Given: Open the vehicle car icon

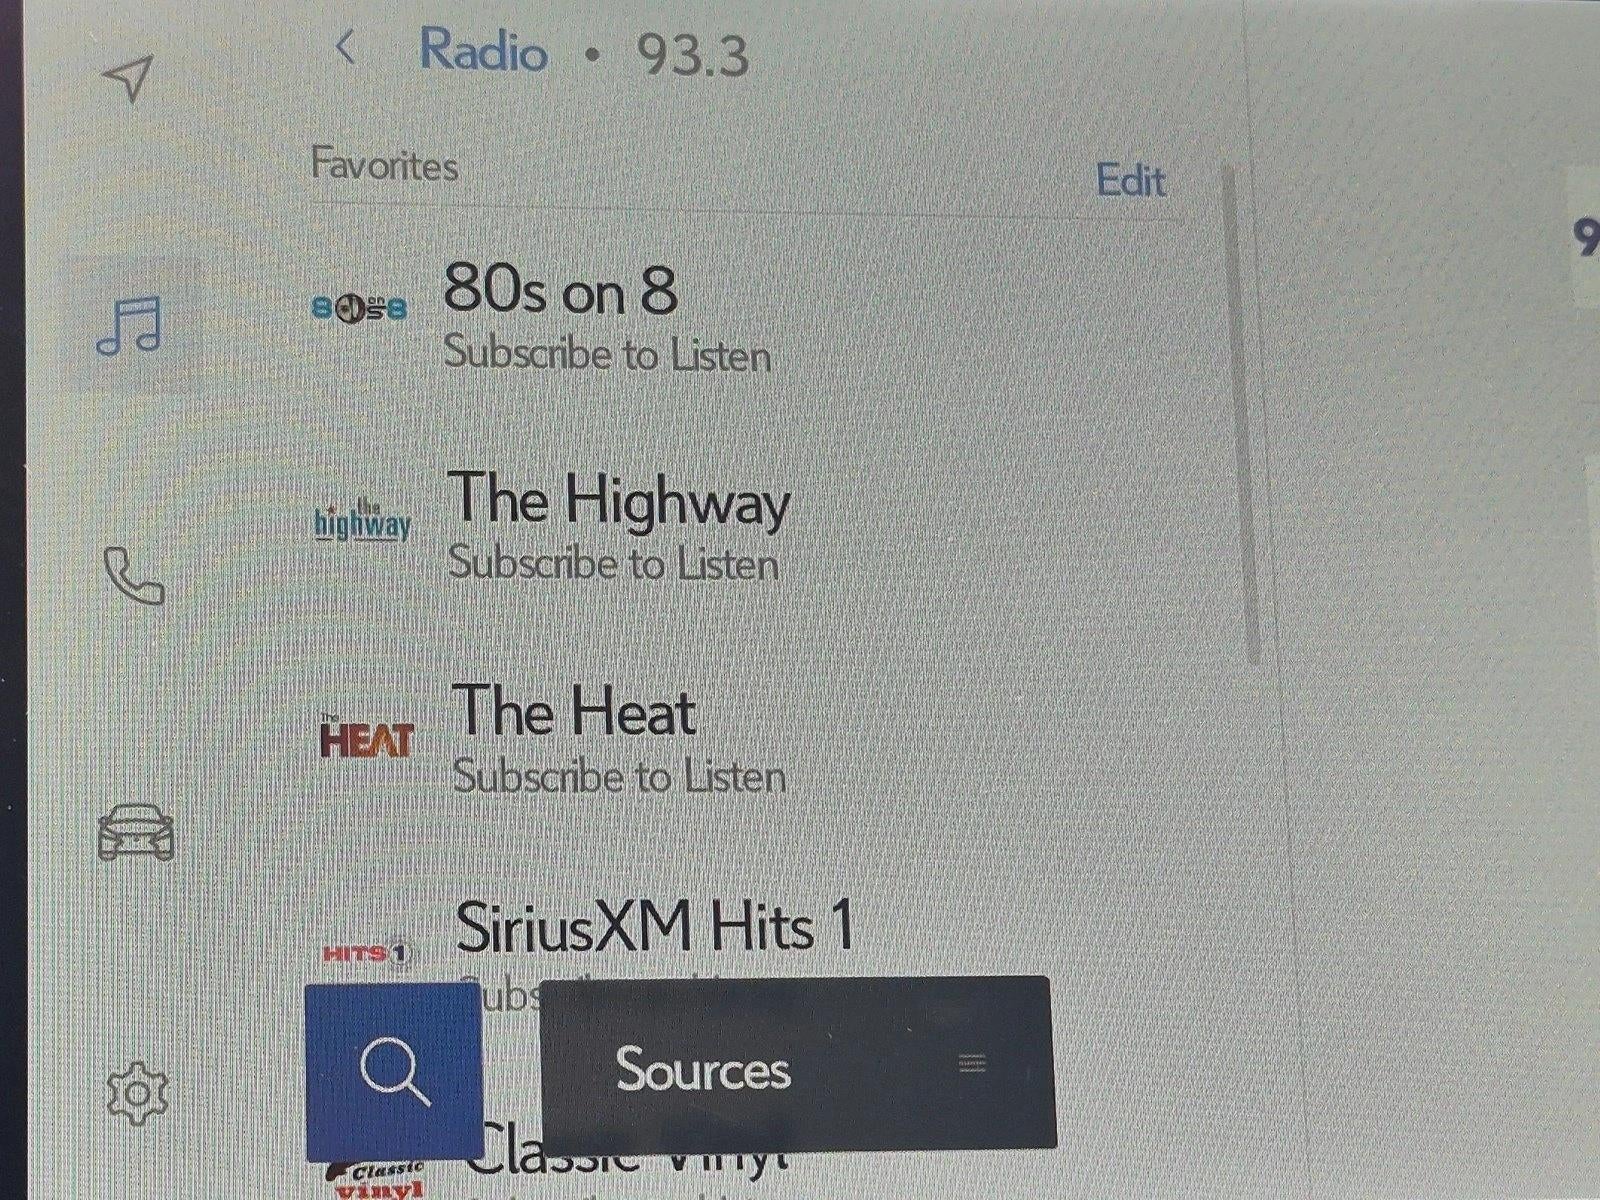Looking at the screenshot, I should [136, 831].
